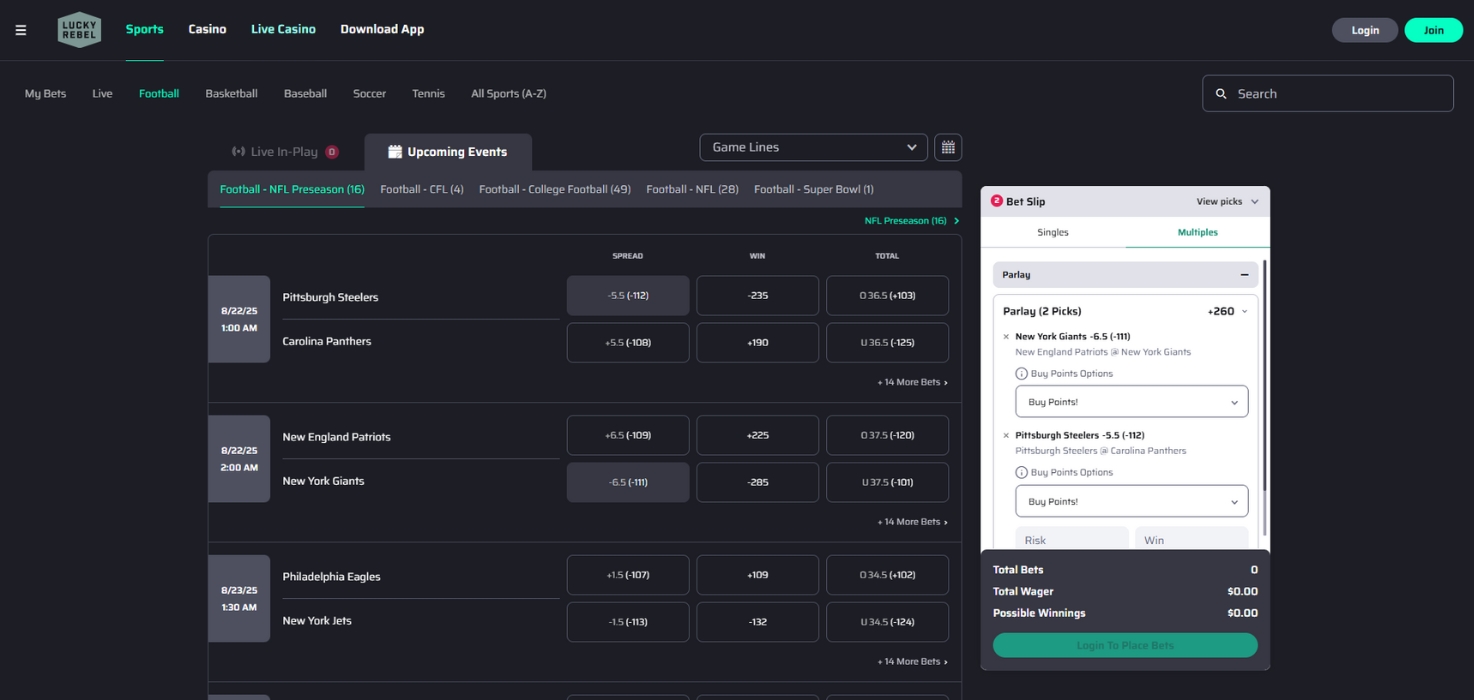Screen dimensions: 1474x700
Task: Select Patriots moneyline +225
Action: (758, 436)
